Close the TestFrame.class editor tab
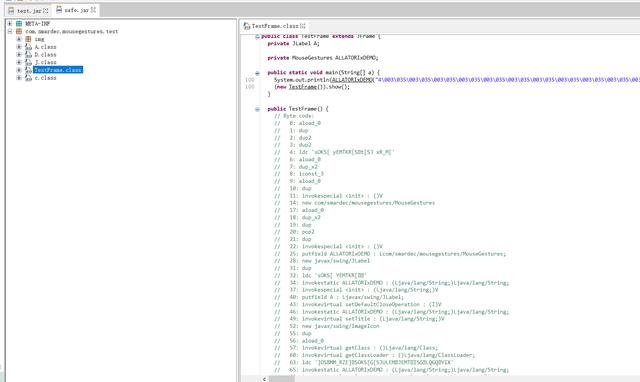 (x=302, y=26)
